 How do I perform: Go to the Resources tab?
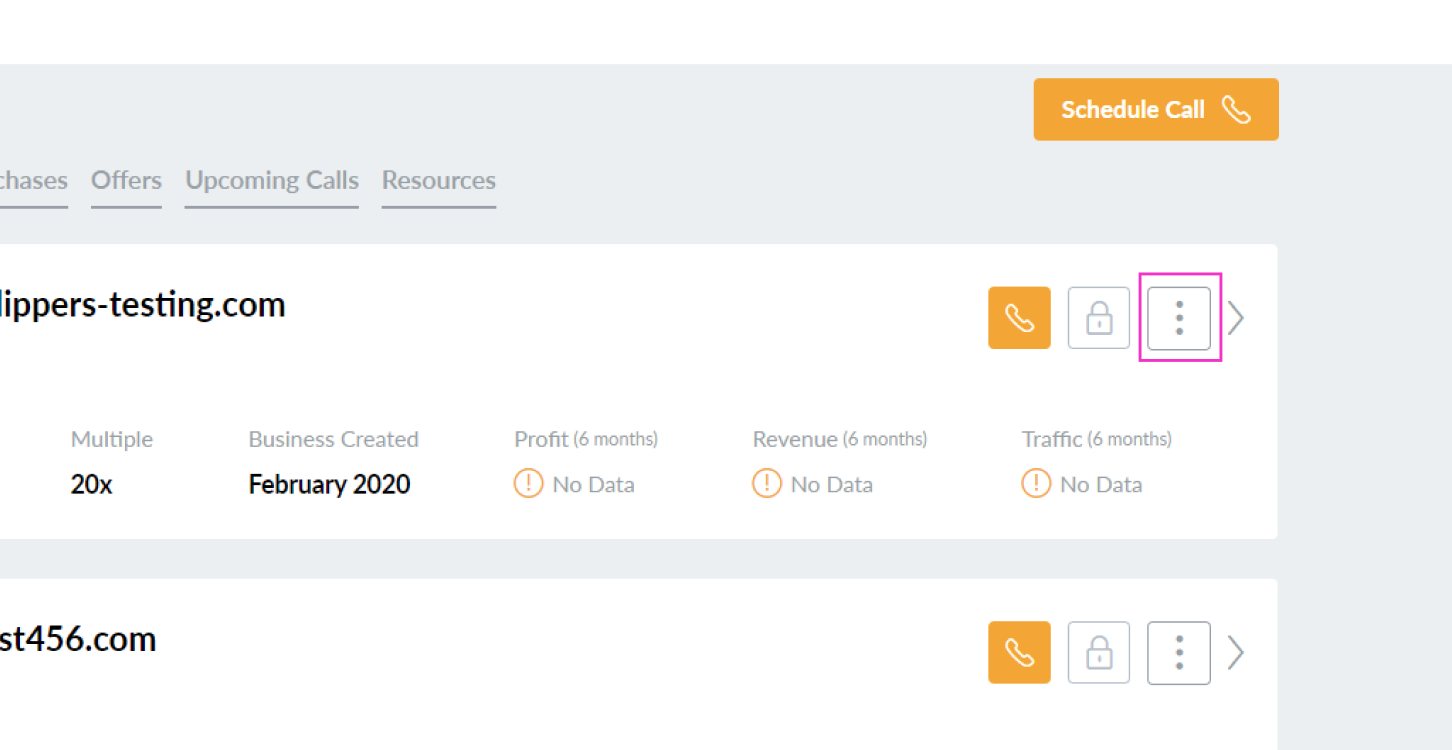438,181
